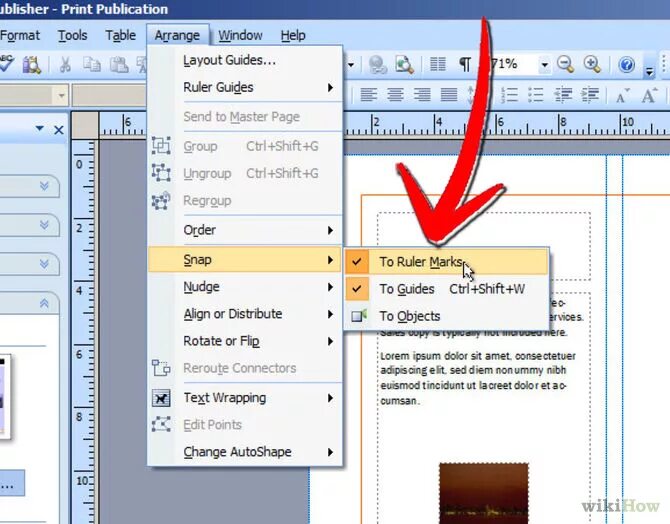Close the Arrange menu
This screenshot has height=524, width=670.
tap(177, 35)
